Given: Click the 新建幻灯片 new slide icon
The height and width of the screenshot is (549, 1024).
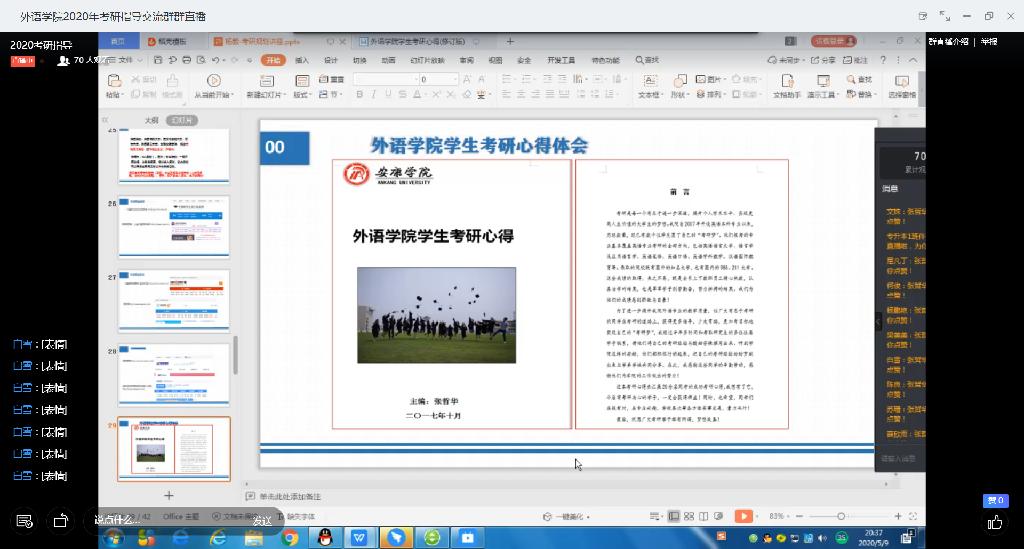Looking at the screenshot, I should coord(264,80).
